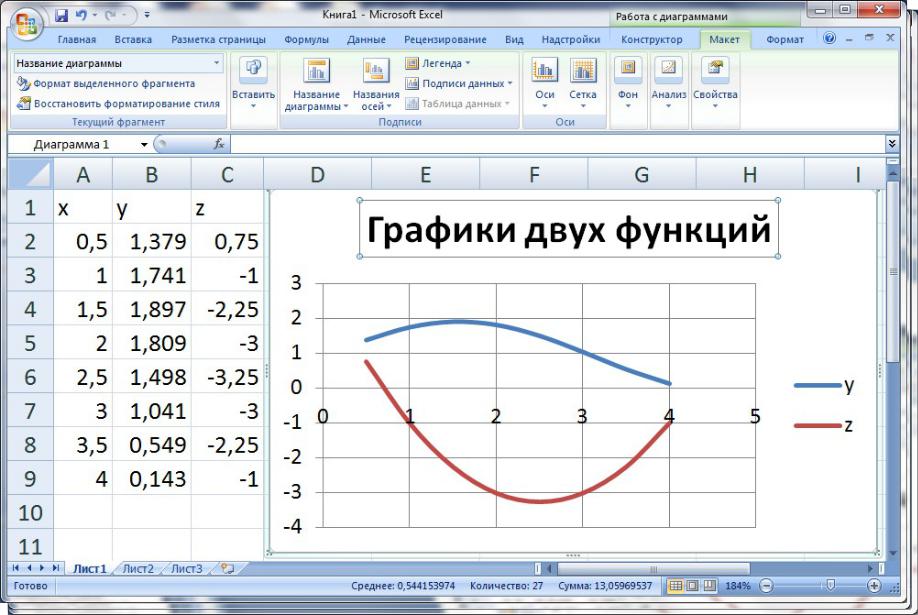The height and width of the screenshot is (615, 918).
Task: Select the z legend entry
Action: click(824, 425)
